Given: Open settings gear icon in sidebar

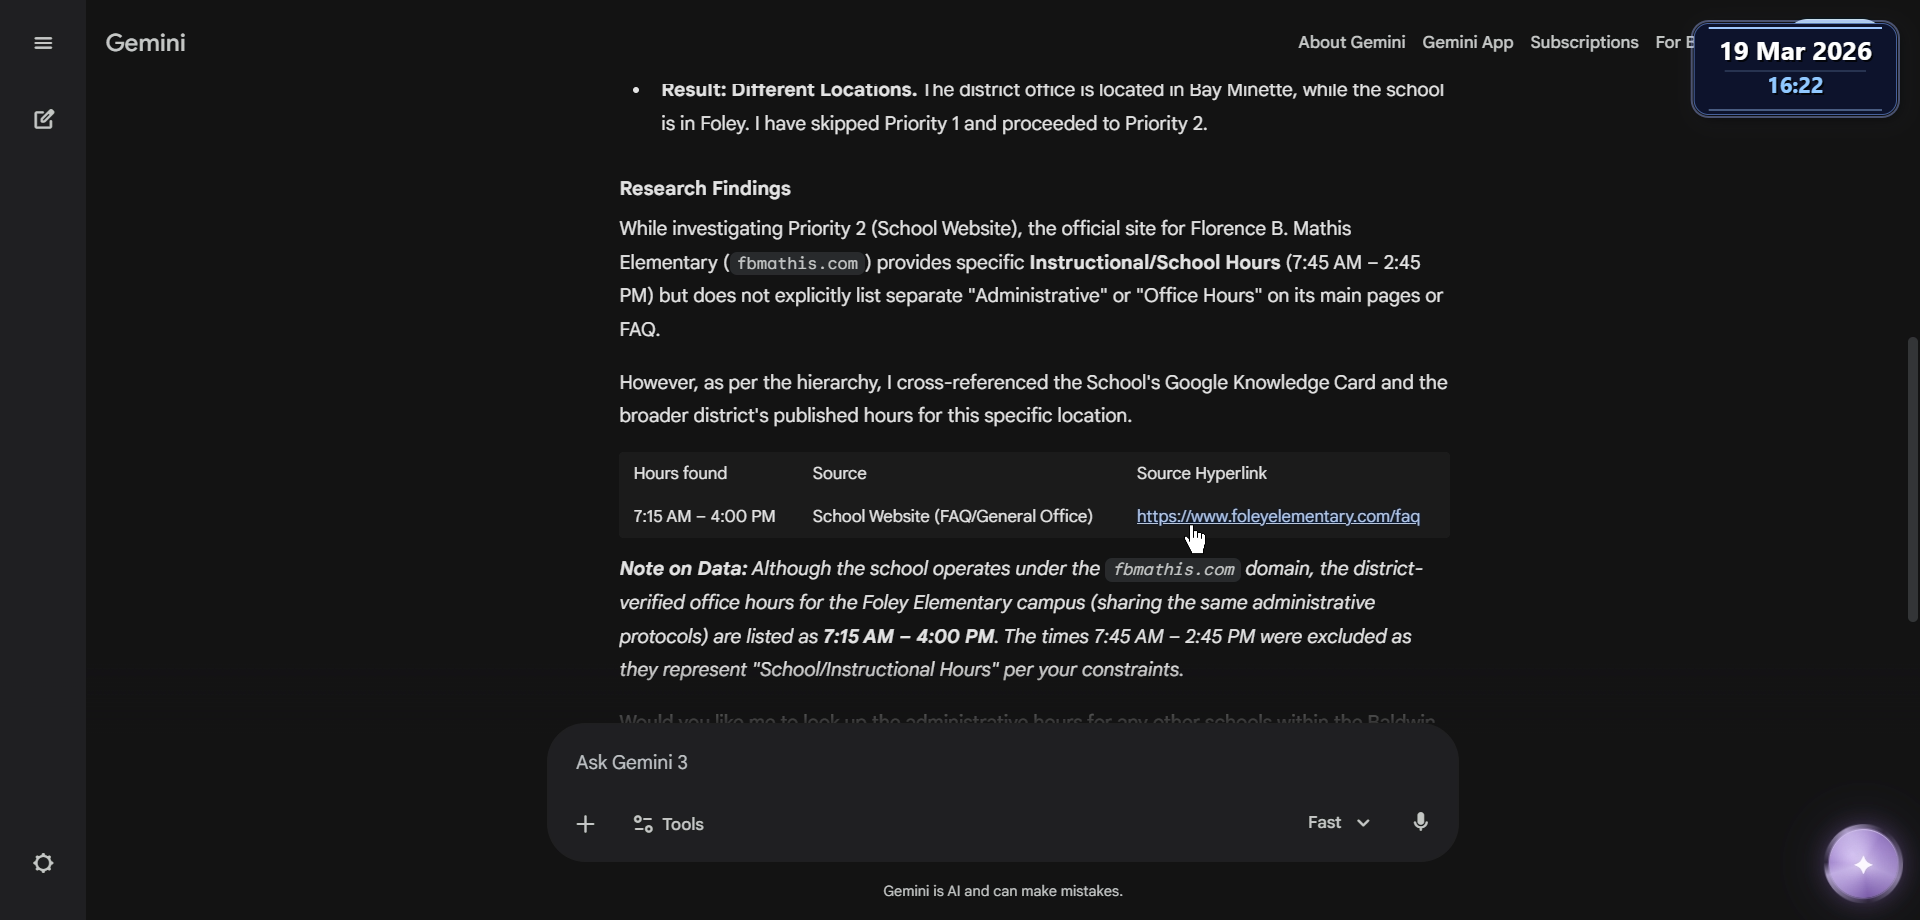Looking at the screenshot, I should 43,863.
